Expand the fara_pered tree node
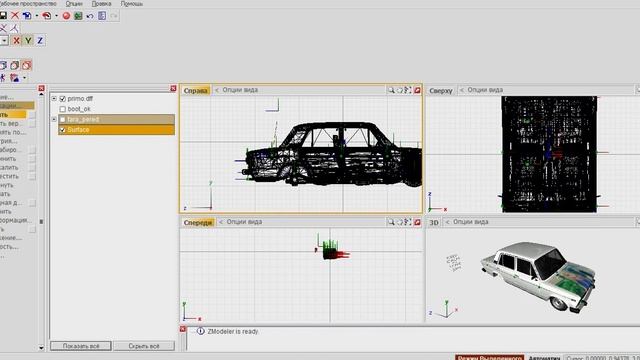The width and height of the screenshot is (640, 360). 54,119
